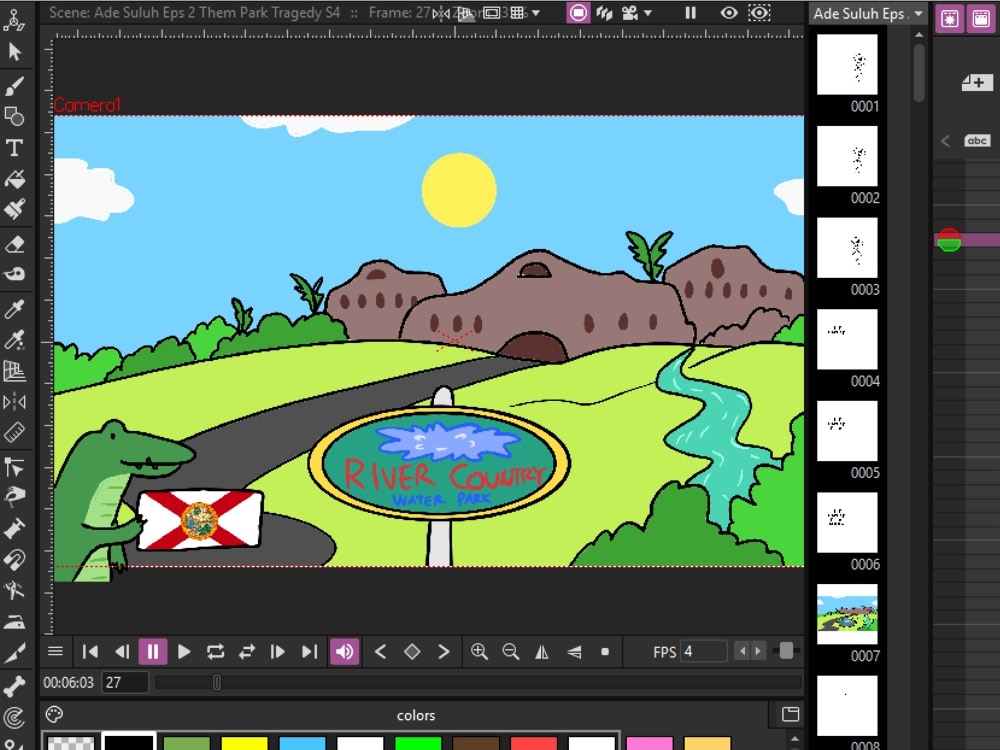Pause the playback
1000x750 pixels.
[x=153, y=651]
